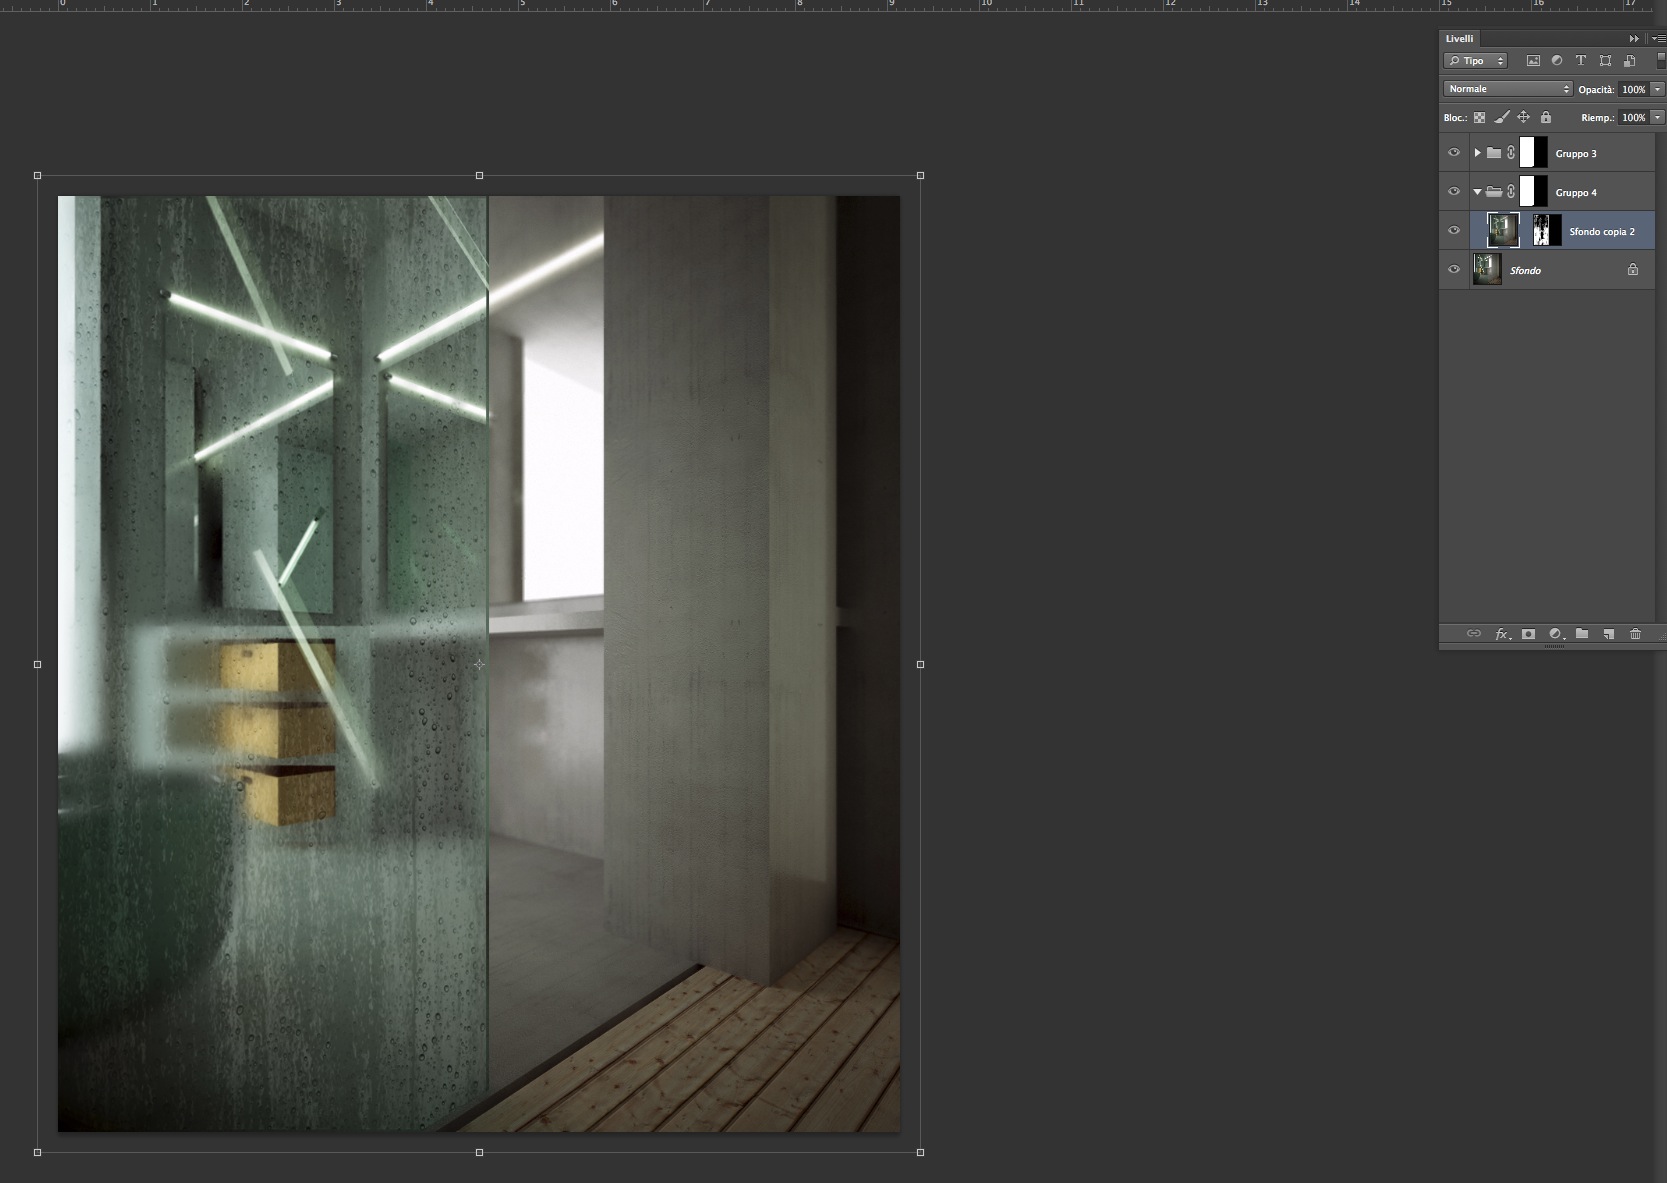Viewport: 1667px width, 1183px height.
Task: Hide the Gruppo 3 layer group
Action: (1454, 153)
